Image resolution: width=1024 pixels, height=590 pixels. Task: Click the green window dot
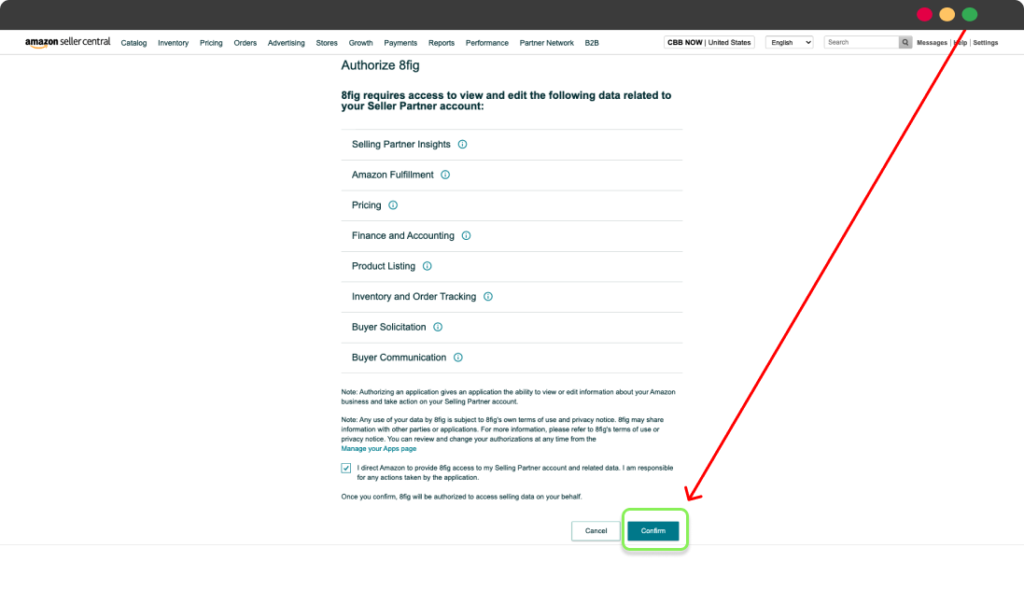click(970, 14)
